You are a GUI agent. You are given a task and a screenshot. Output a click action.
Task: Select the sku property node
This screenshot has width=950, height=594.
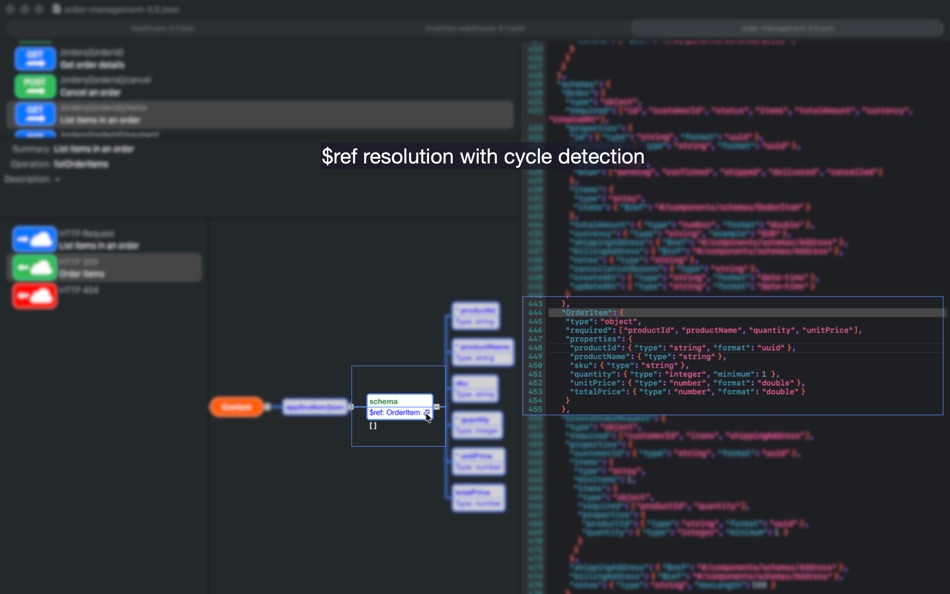tap(476, 389)
